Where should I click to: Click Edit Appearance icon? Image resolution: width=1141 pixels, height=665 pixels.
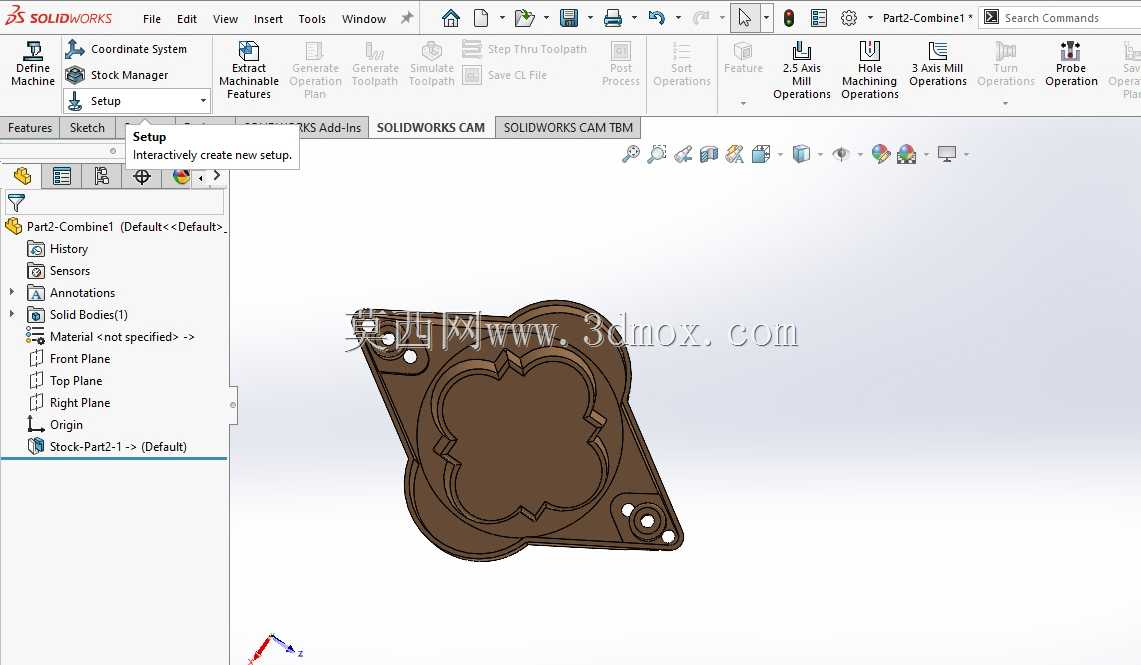point(880,154)
